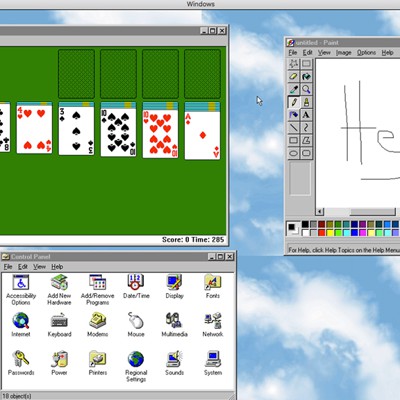
Task: Select the four of hearts card
Action: click(x=34, y=129)
